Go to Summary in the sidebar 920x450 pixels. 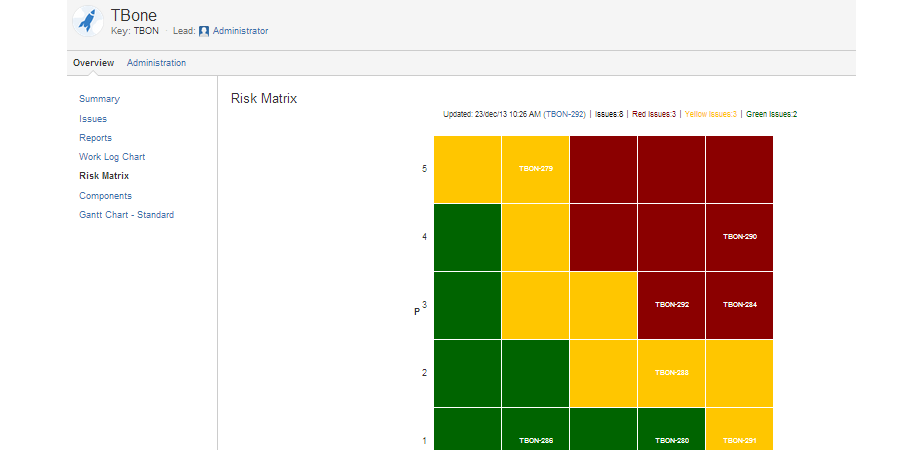(99, 99)
